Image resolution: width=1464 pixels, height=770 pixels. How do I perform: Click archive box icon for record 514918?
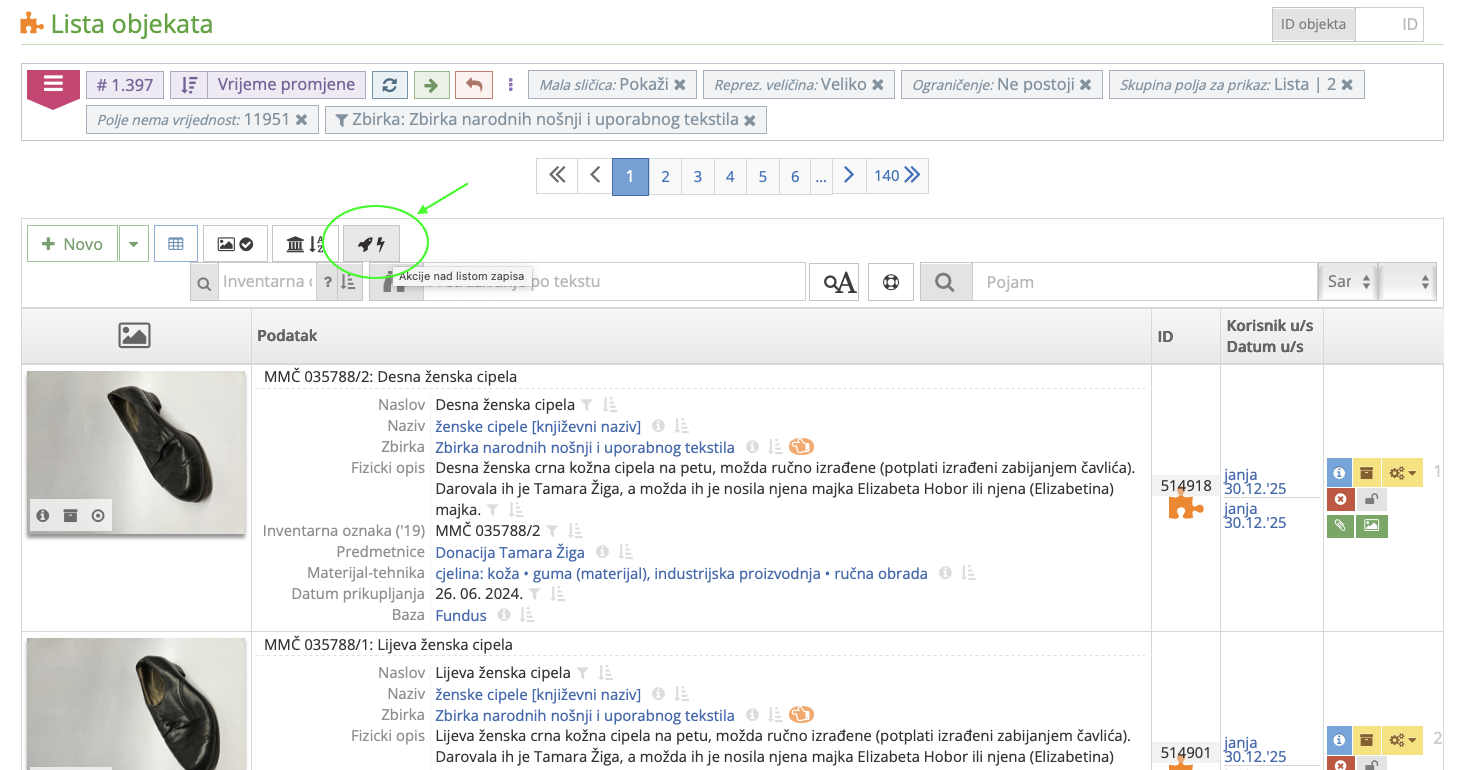(1367, 472)
